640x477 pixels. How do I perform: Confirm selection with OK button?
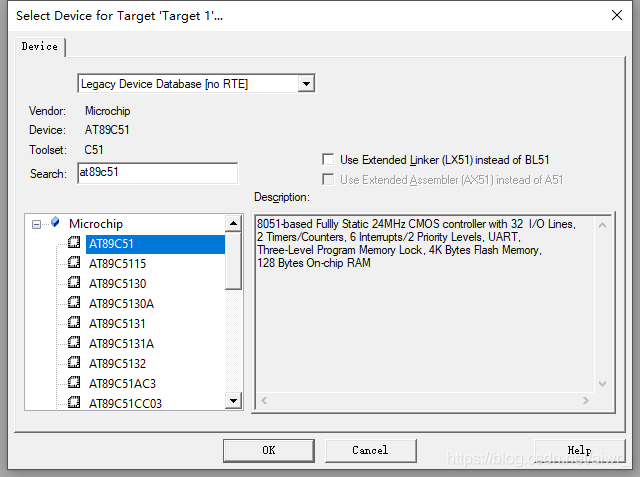coord(269,450)
